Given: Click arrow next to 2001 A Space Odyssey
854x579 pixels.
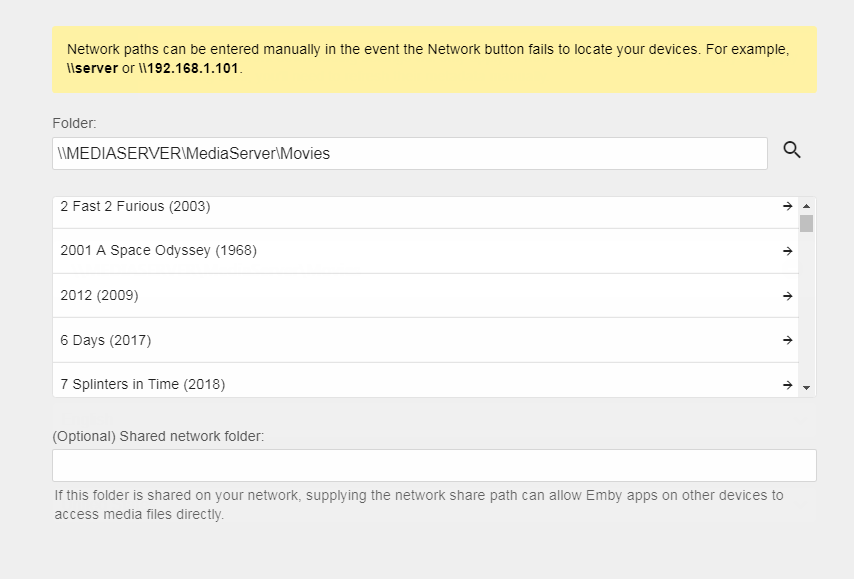Looking at the screenshot, I should point(788,251).
